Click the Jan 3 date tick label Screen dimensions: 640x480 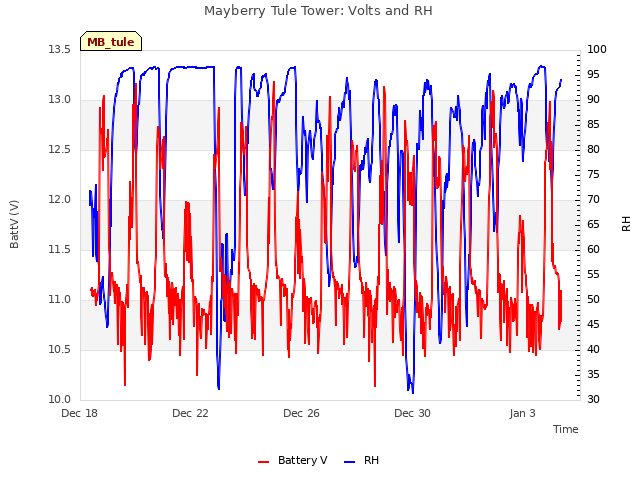click(x=522, y=413)
